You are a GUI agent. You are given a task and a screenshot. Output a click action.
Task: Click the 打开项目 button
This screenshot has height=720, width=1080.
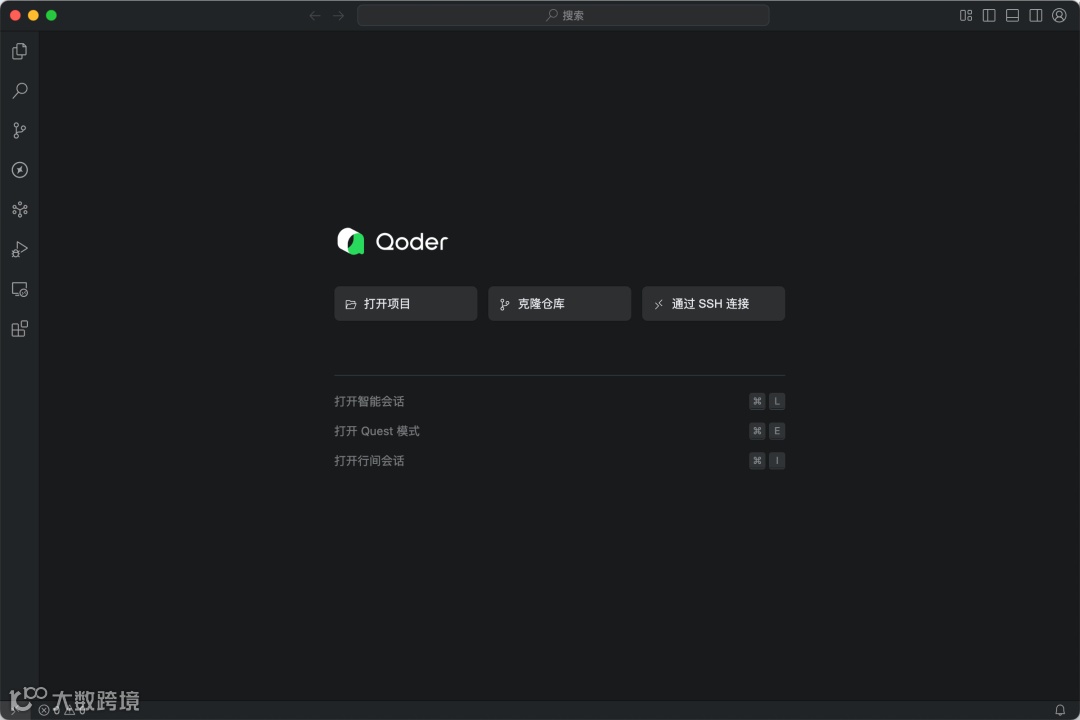point(406,303)
